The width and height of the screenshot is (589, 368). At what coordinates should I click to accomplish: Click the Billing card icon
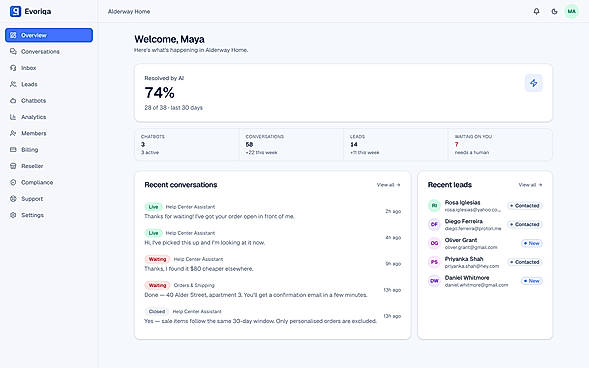(x=13, y=149)
